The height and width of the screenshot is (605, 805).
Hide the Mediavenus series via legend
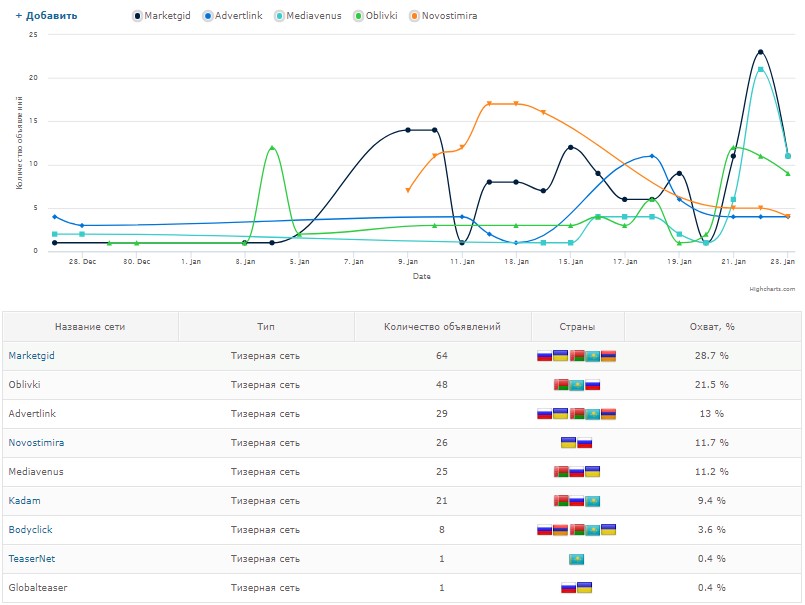pos(308,16)
